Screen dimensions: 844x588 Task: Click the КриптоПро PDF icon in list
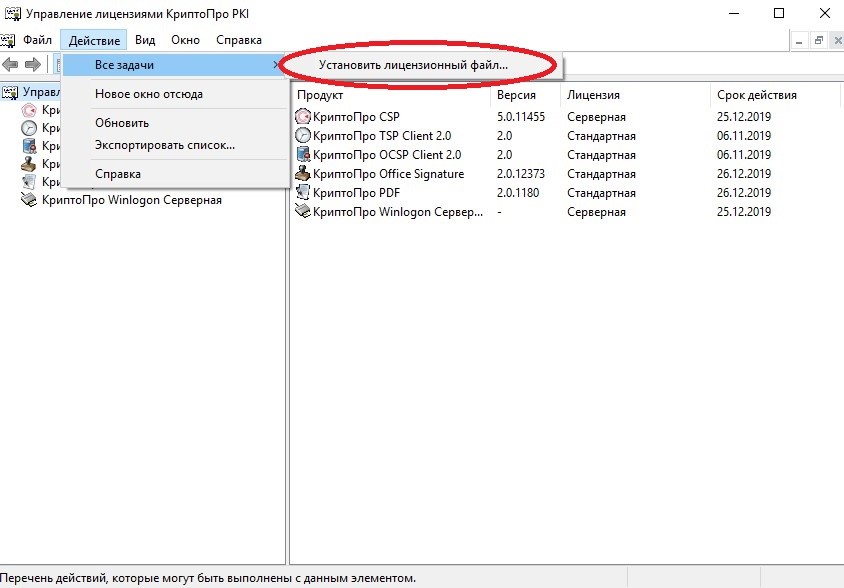[x=303, y=192]
